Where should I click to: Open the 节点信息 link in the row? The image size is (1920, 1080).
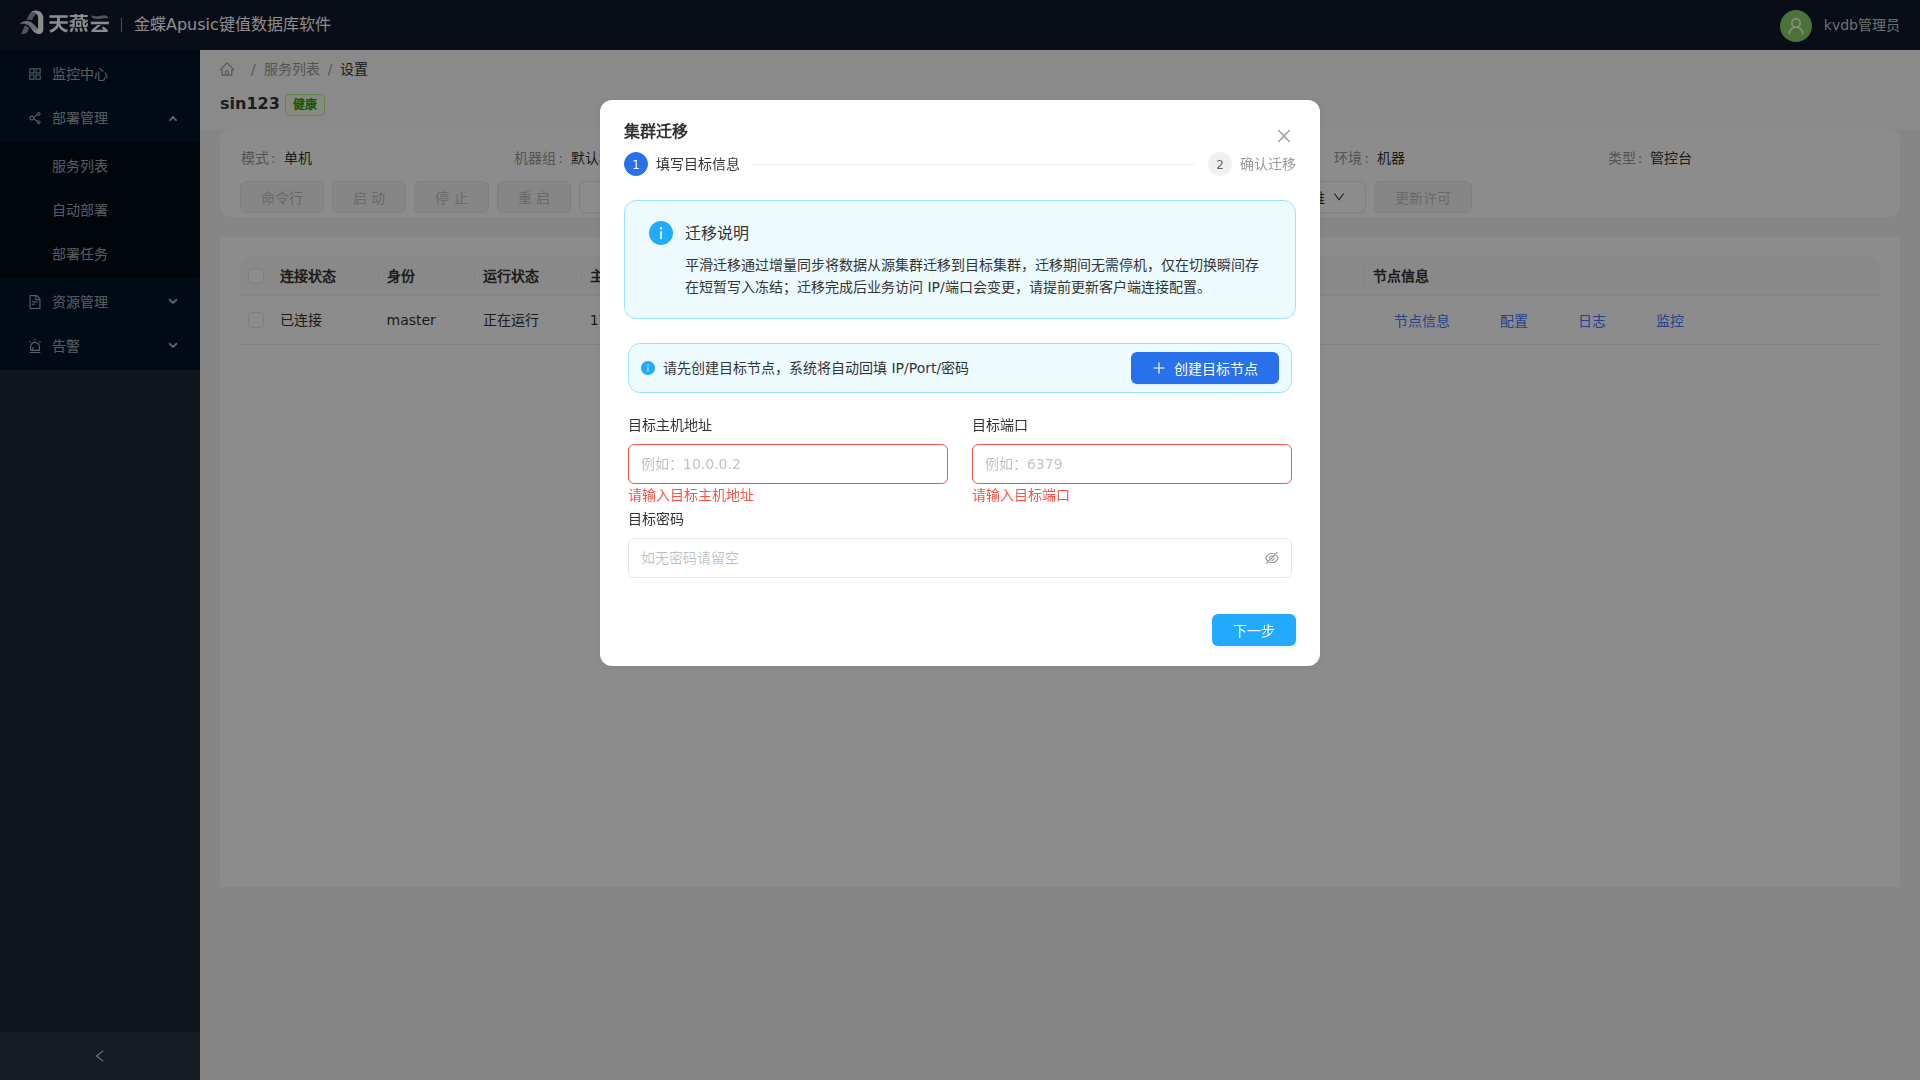(1422, 321)
